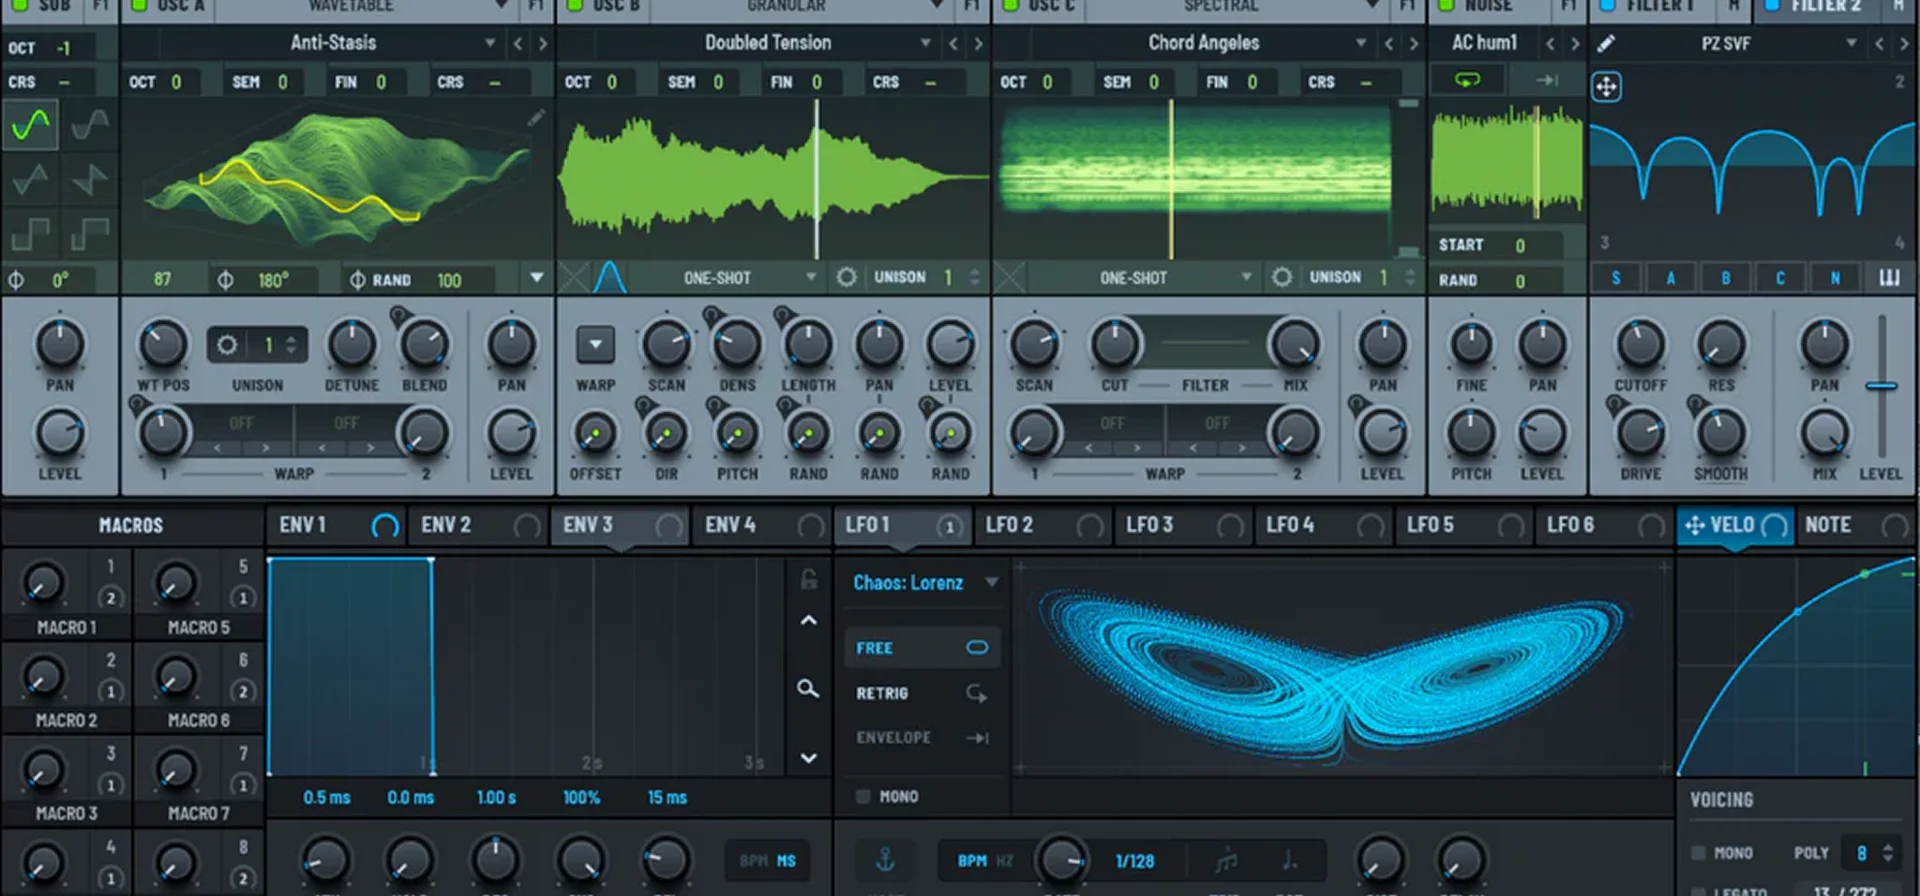The image size is (1920, 896).
Task: Switch to the ENV 1 tab
Action: pyautogui.click(x=336, y=525)
